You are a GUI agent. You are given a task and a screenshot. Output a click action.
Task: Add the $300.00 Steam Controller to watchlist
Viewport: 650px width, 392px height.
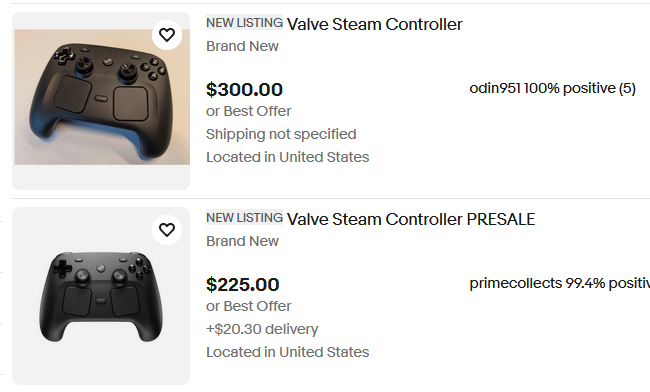click(x=167, y=35)
